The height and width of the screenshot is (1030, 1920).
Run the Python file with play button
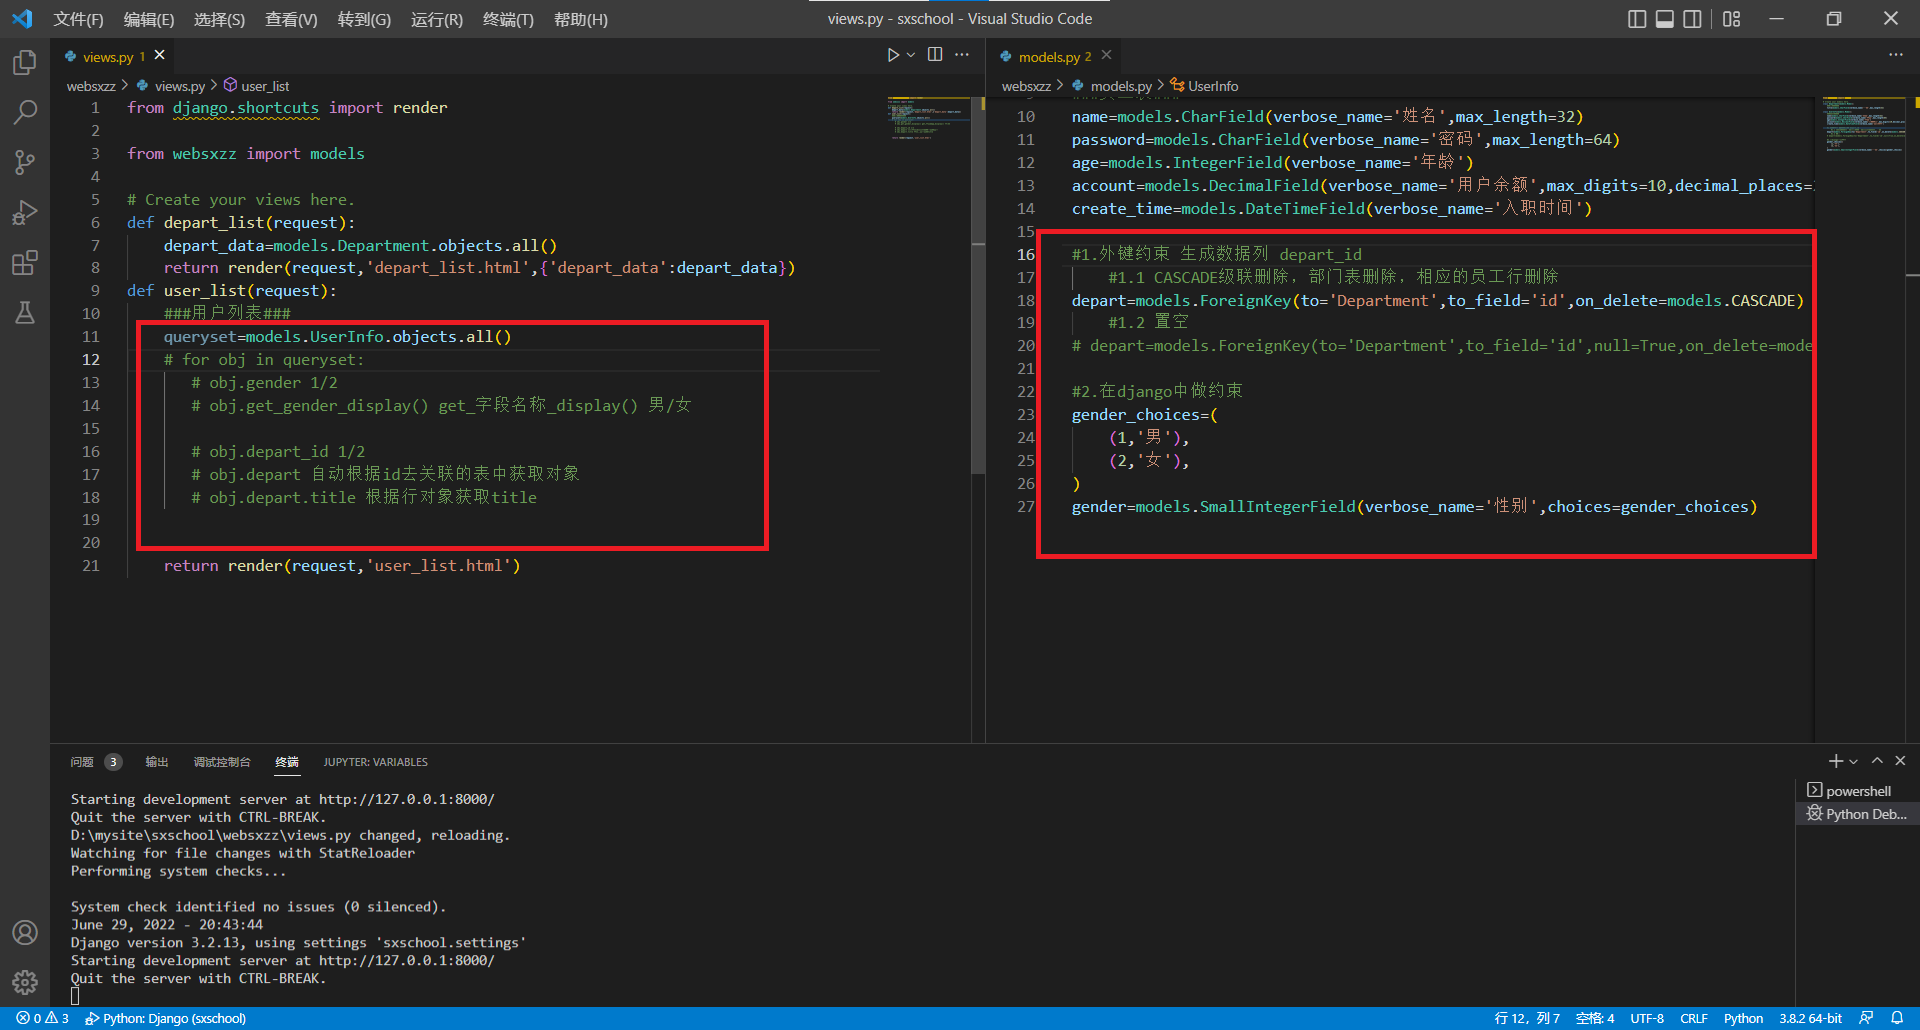(893, 55)
